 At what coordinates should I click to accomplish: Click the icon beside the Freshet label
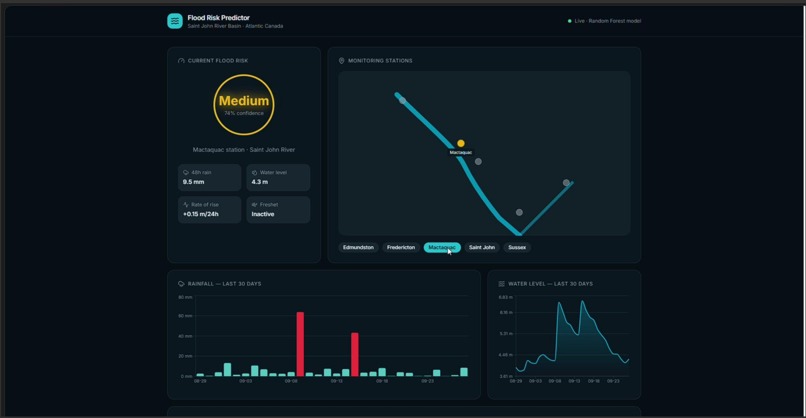(254, 205)
